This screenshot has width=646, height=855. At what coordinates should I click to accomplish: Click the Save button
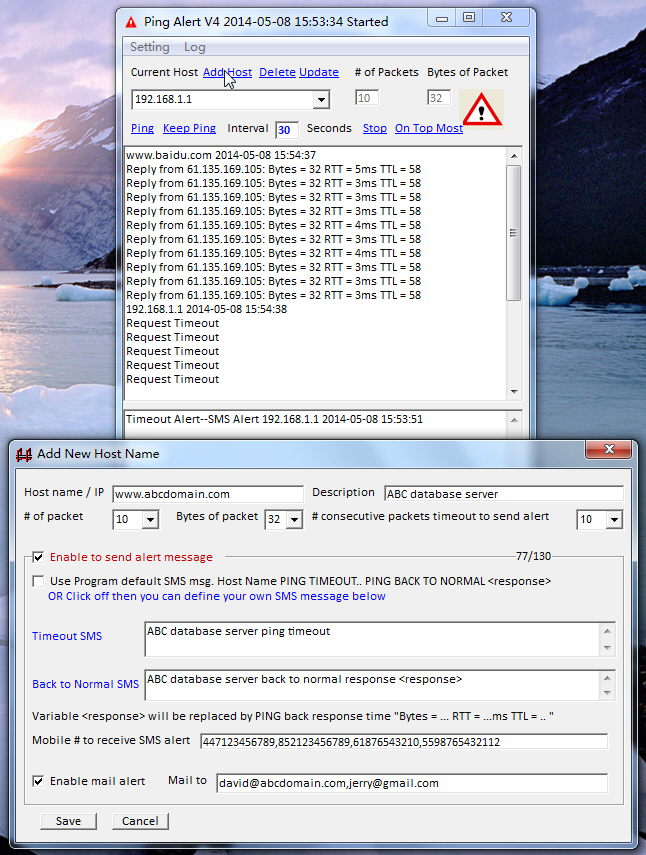pos(68,821)
